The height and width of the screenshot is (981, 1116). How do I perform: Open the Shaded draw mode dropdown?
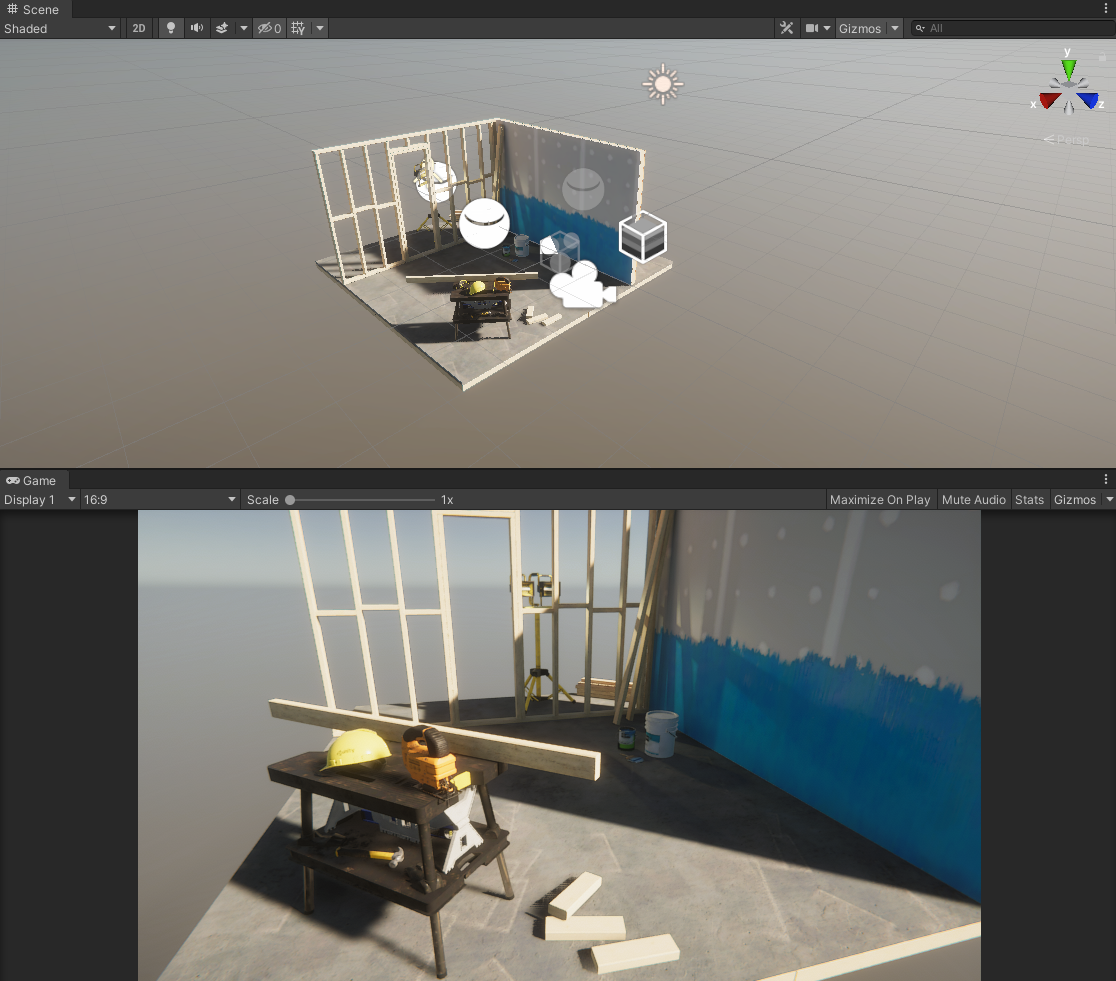click(60, 28)
